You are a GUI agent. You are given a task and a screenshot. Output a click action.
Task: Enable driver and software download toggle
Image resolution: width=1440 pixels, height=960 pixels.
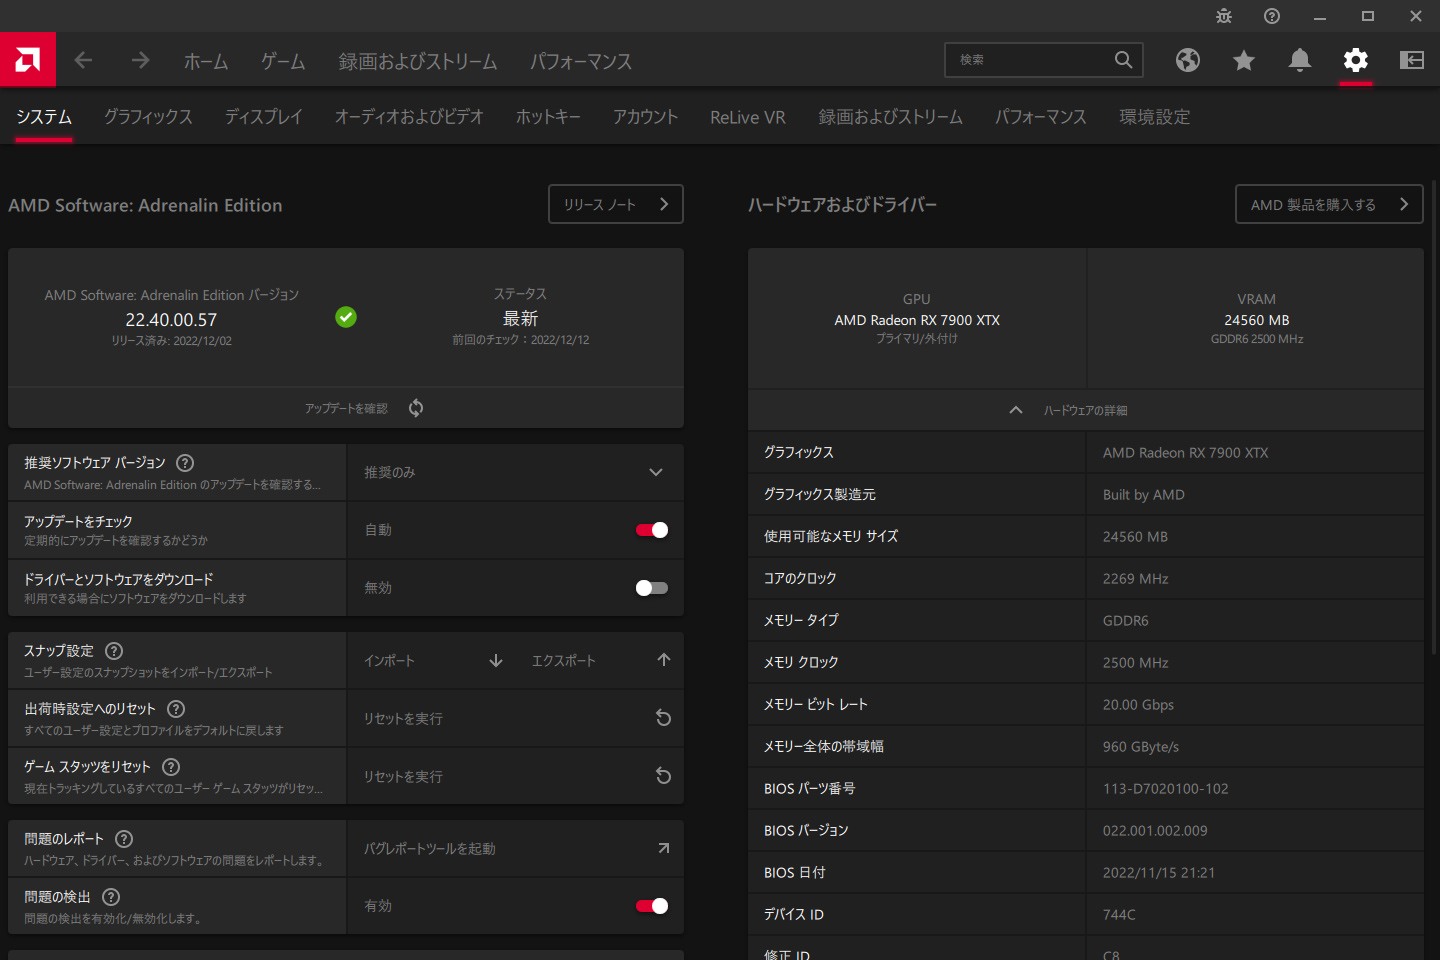point(652,588)
